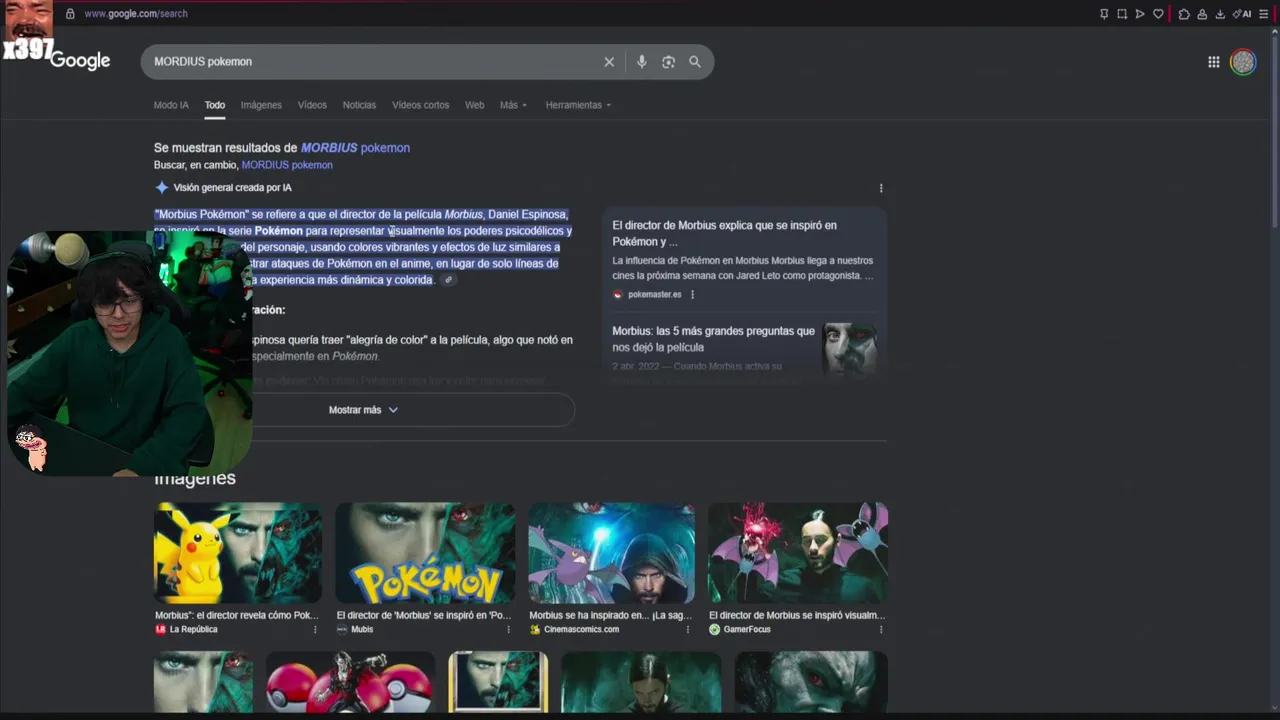This screenshot has width=1280, height=720.
Task: Open three-dot menu for GamerFocus image
Action: tap(881, 630)
